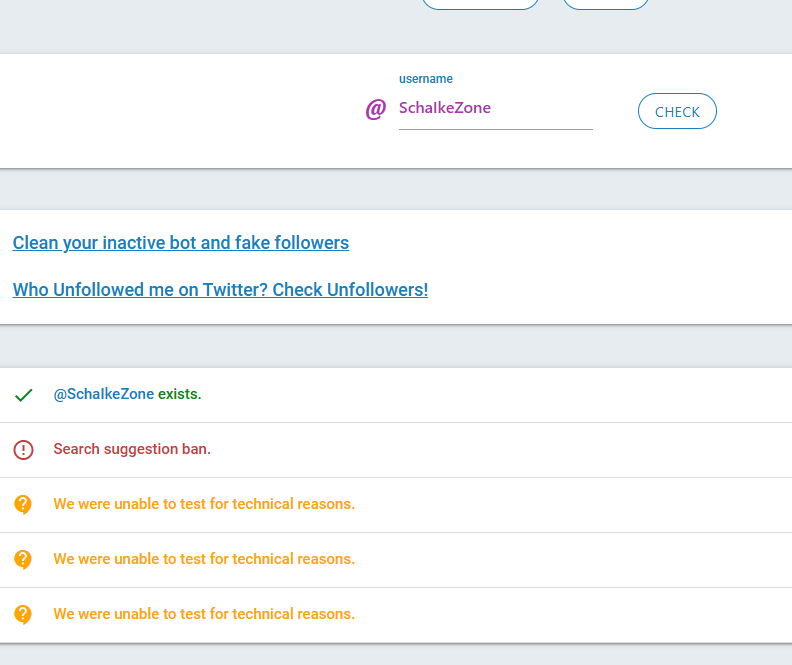Click the red warning icon for search suggestion ban
Image resolution: width=792 pixels, height=665 pixels.
[x=23, y=449]
